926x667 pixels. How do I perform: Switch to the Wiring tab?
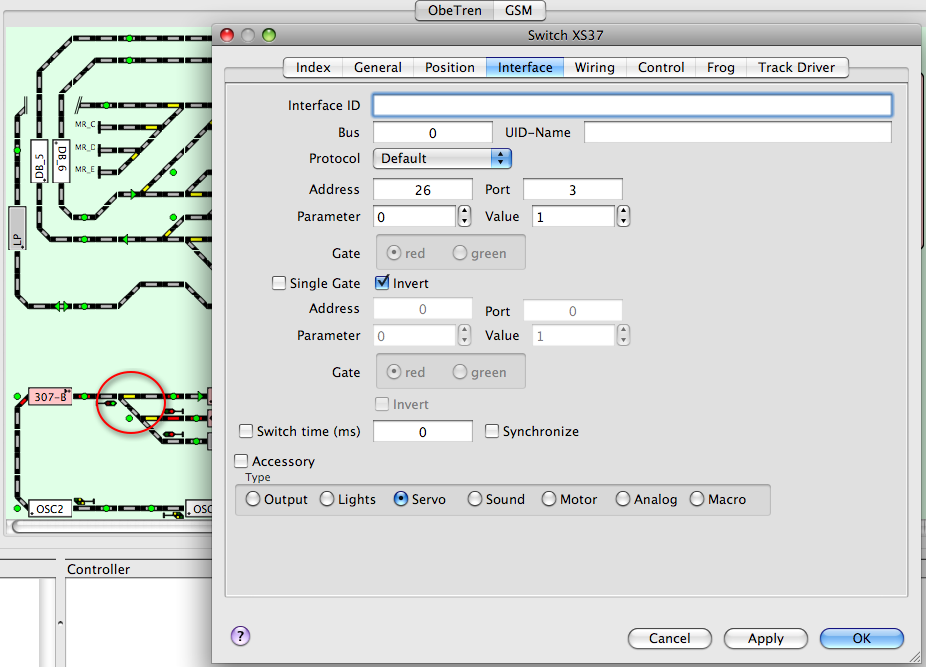tap(595, 67)
